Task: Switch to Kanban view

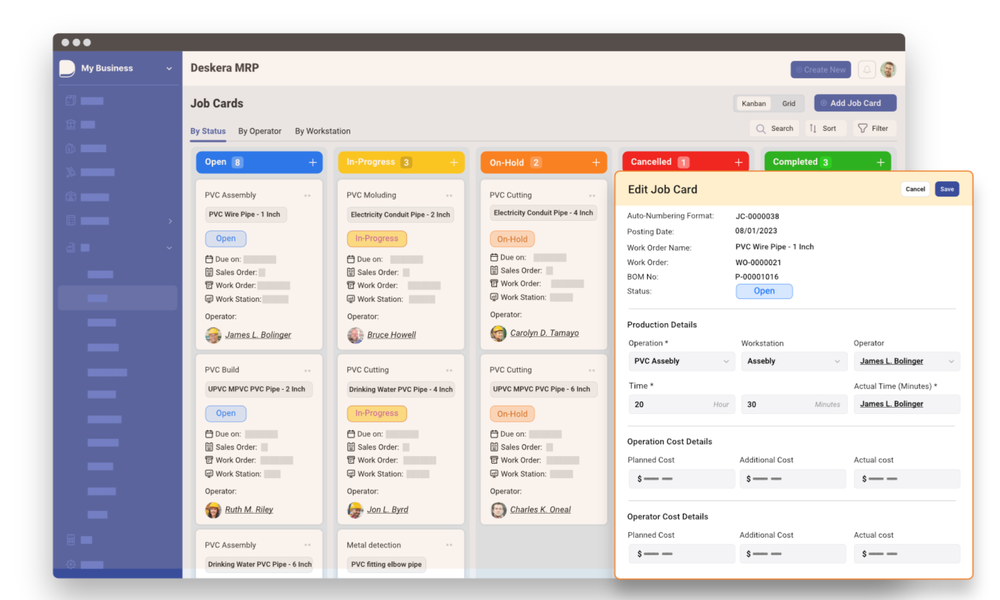Action: click(753, 103)
